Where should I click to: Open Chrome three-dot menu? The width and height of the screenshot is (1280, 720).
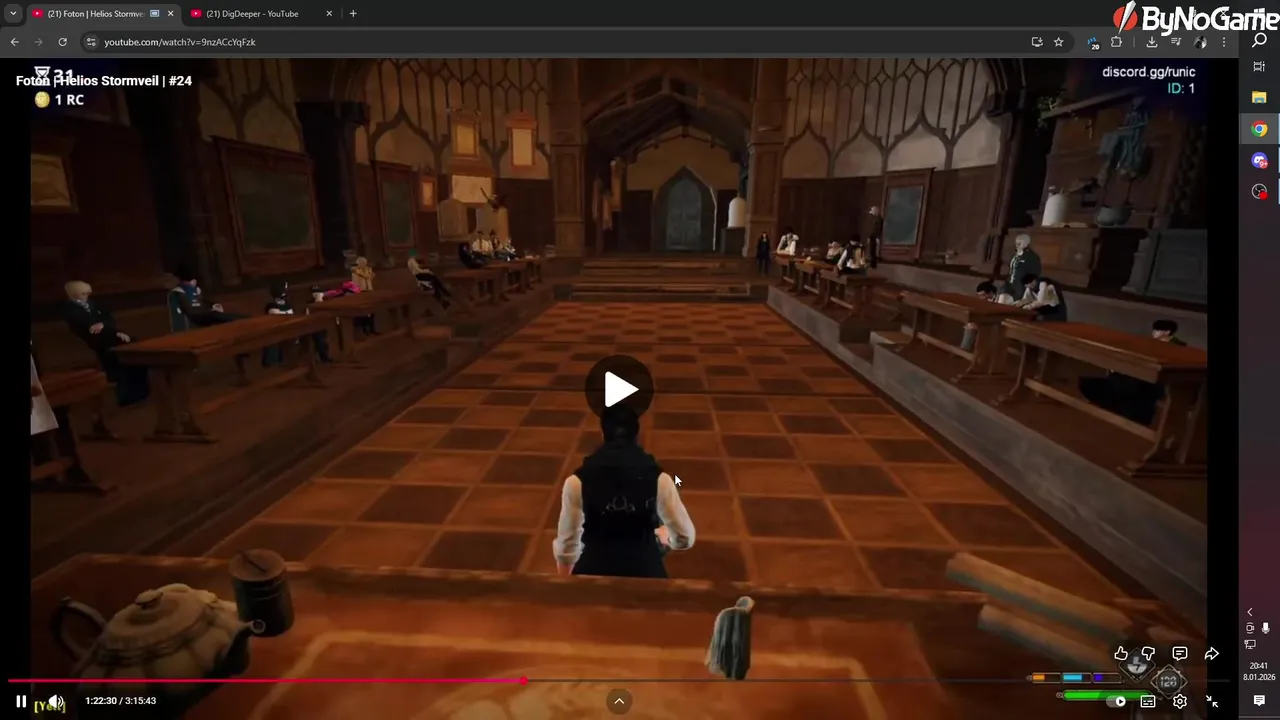(x=1224, y=42)
